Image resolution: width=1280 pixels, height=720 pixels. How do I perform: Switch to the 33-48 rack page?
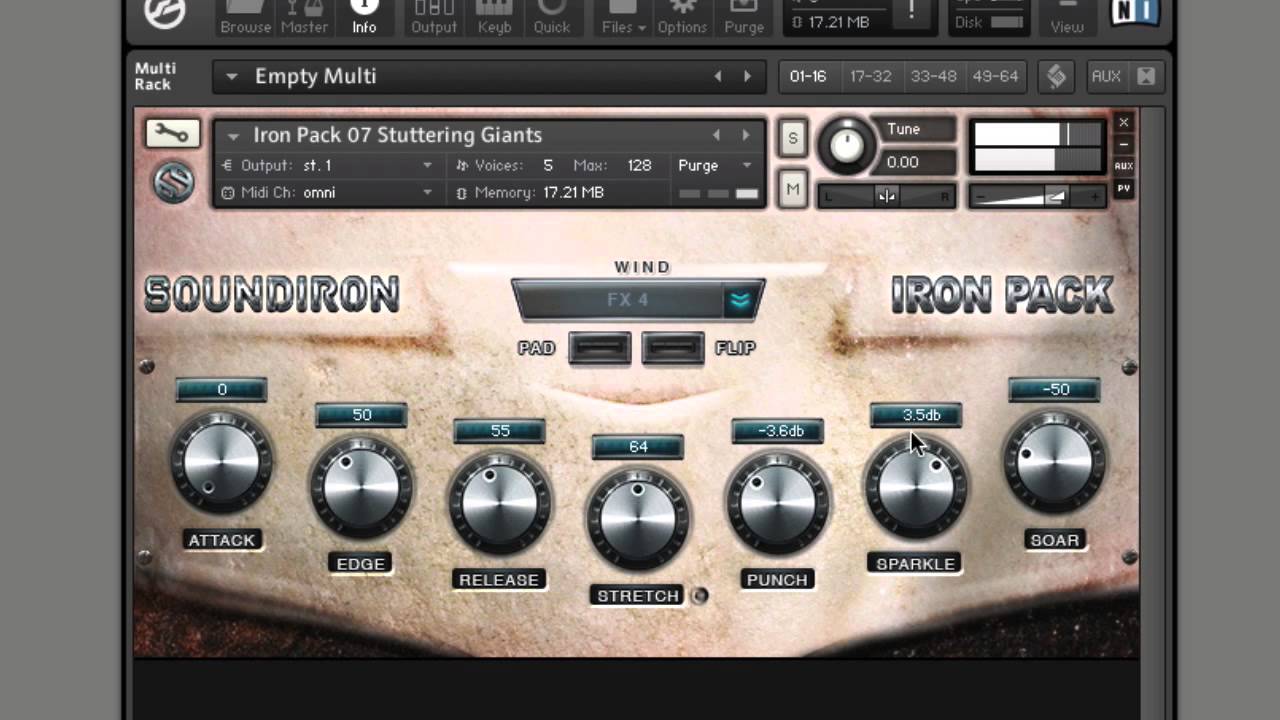(x=933, y=76)
